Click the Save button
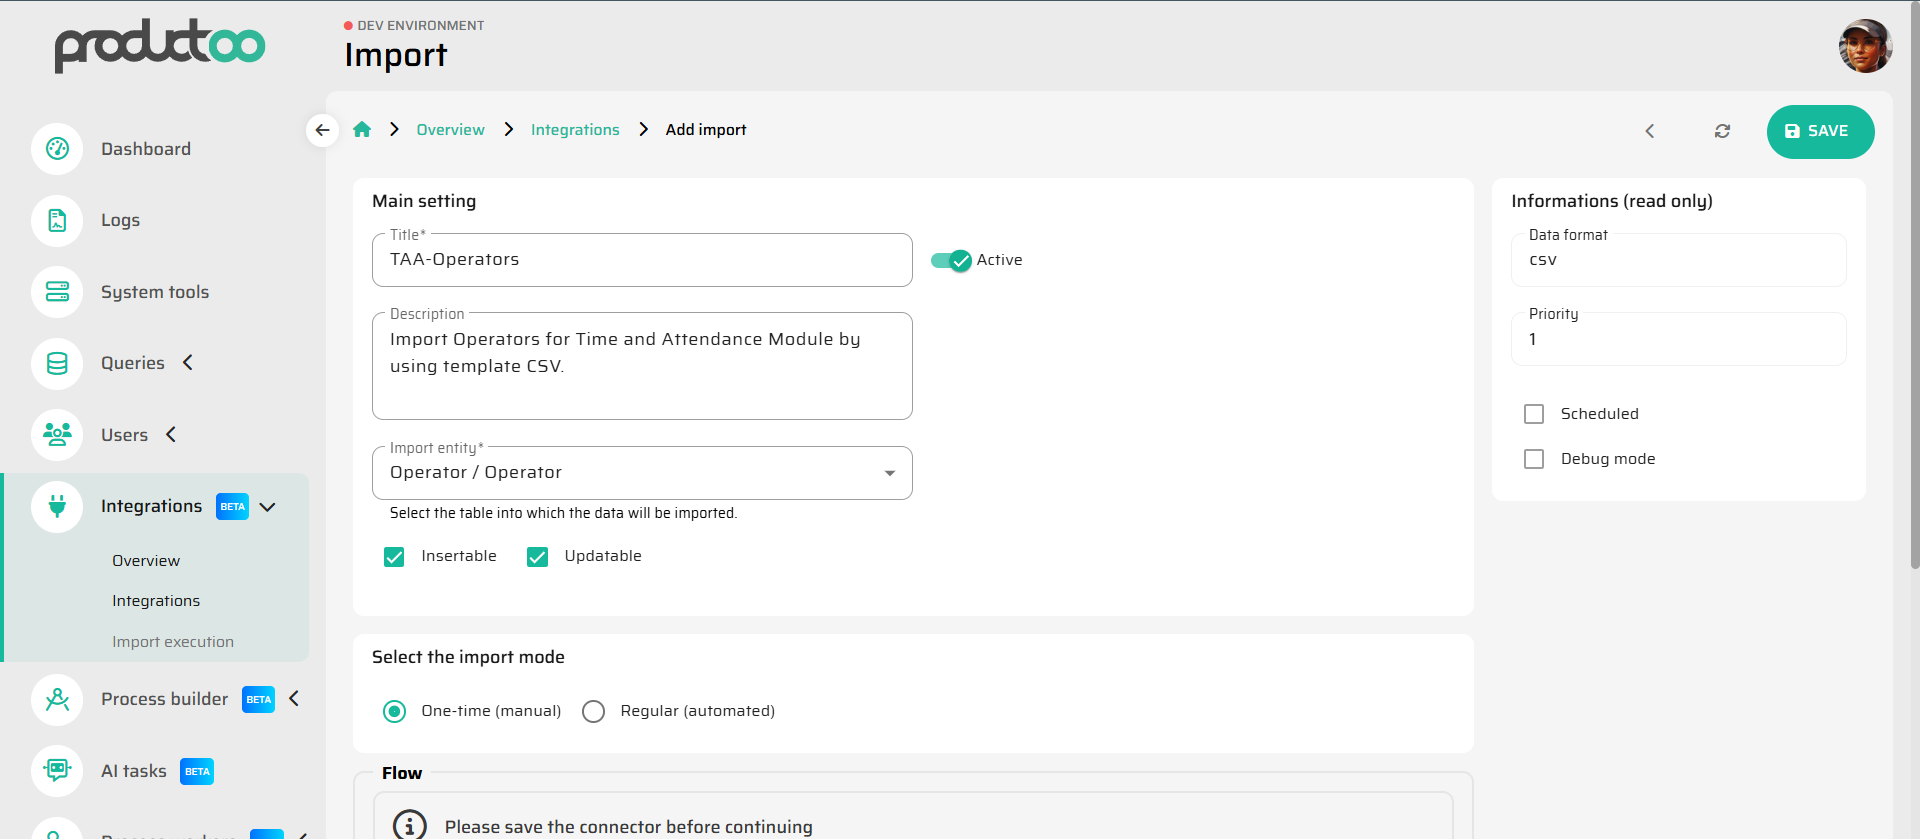 1819,131
